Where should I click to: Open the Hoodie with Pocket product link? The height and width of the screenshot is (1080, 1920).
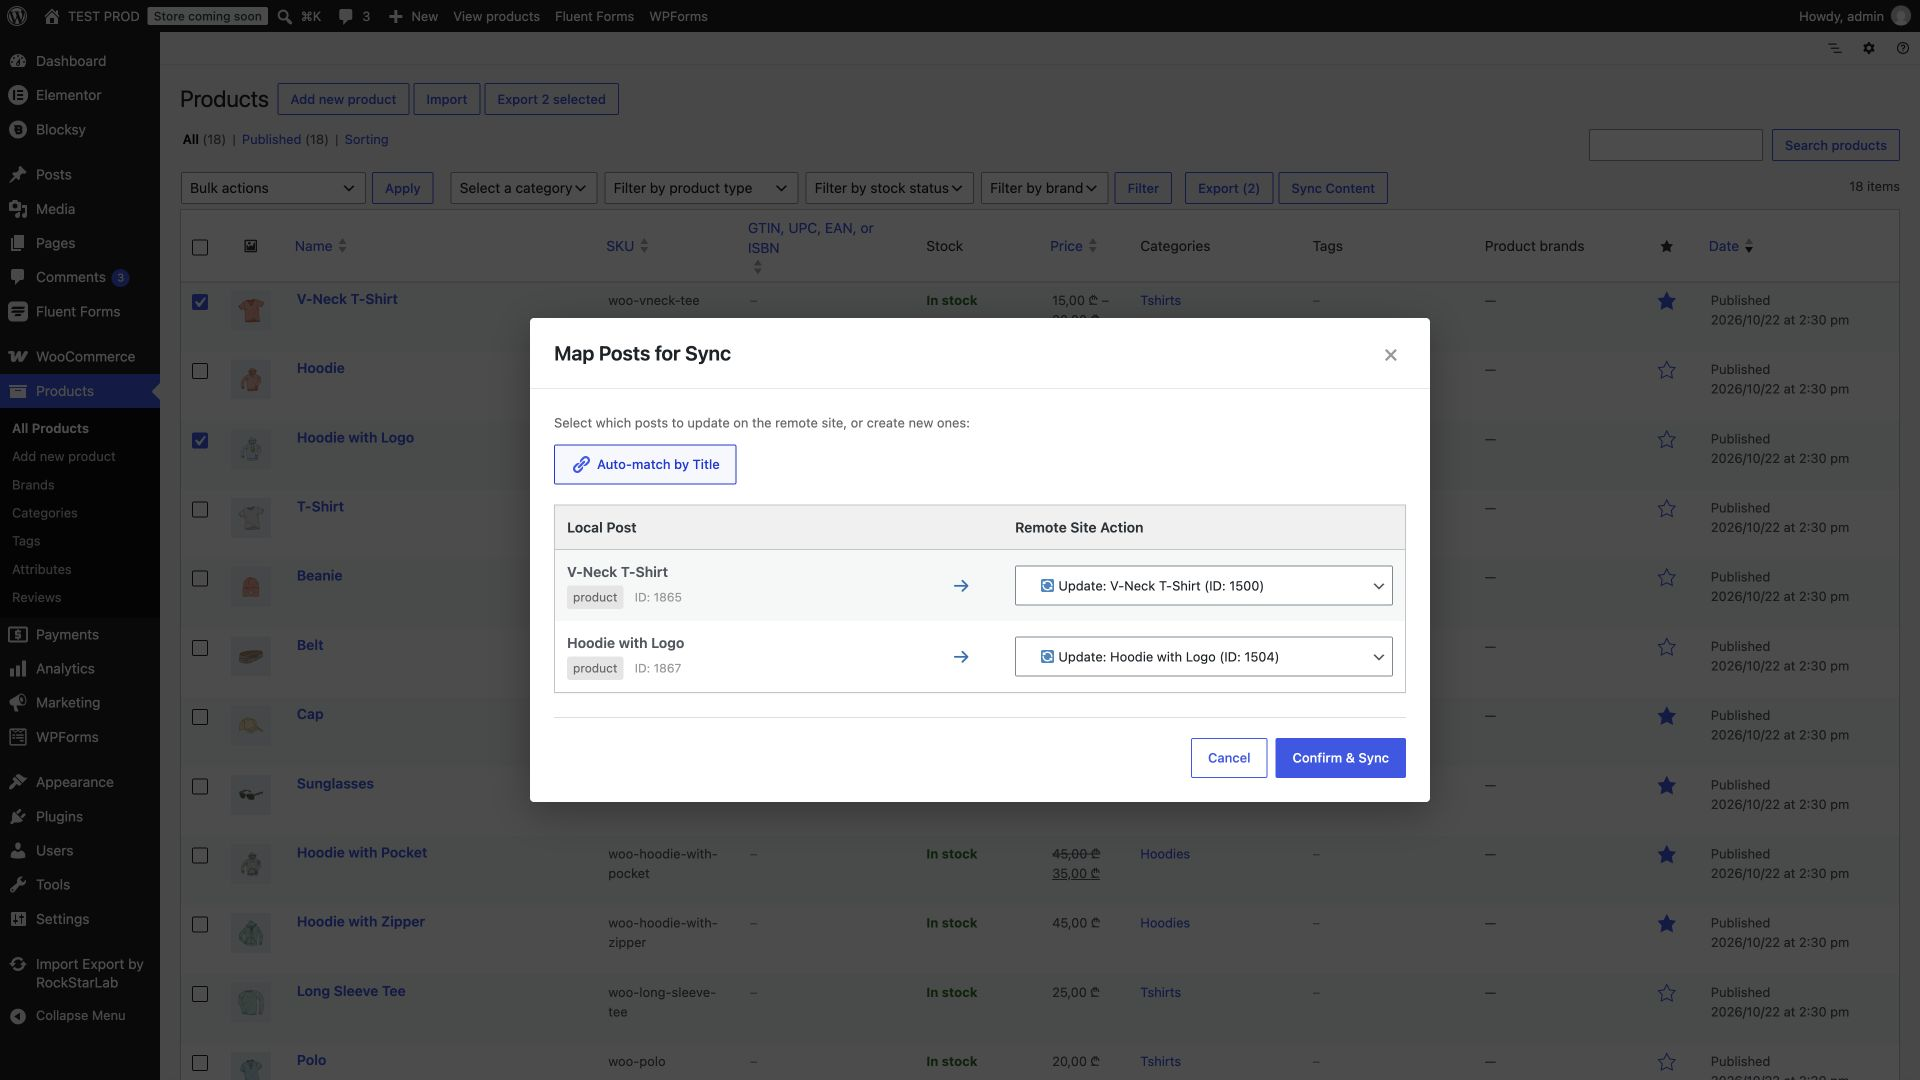click(361, 853)
